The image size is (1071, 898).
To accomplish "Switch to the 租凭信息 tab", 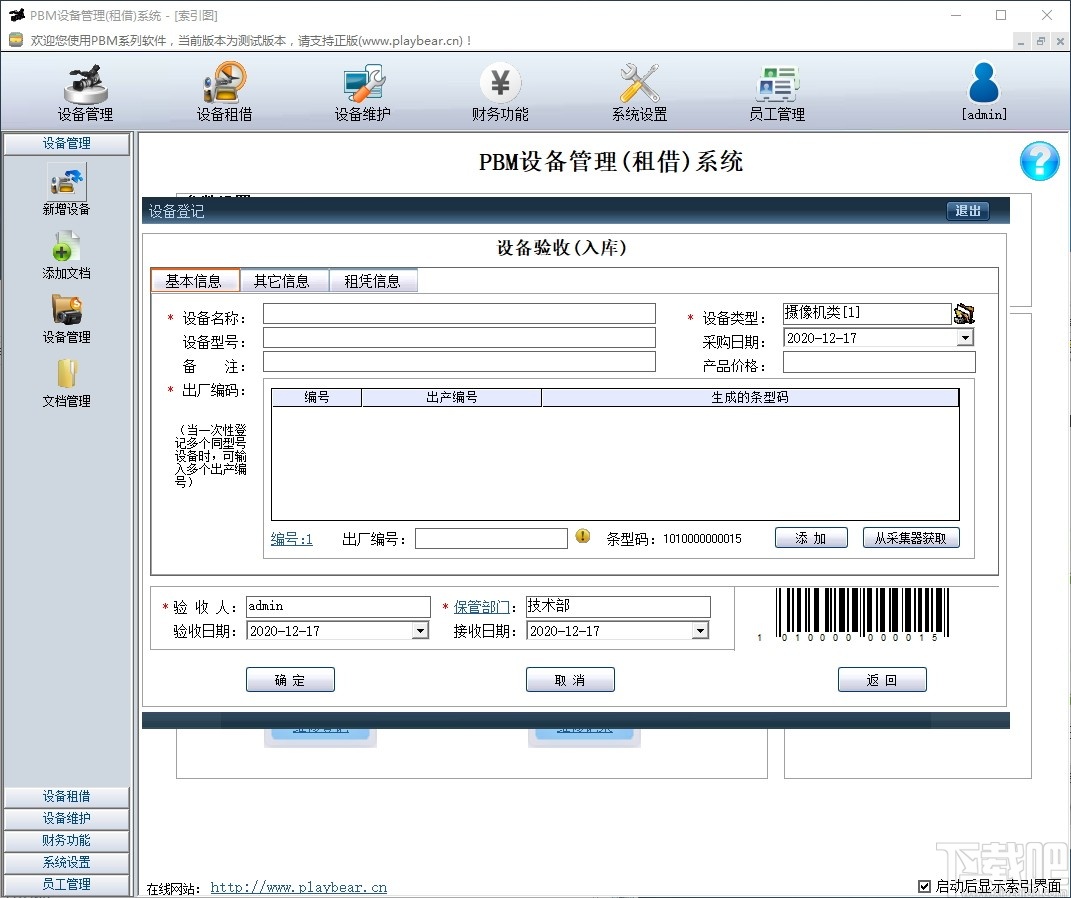I will [x=373, y=280].
